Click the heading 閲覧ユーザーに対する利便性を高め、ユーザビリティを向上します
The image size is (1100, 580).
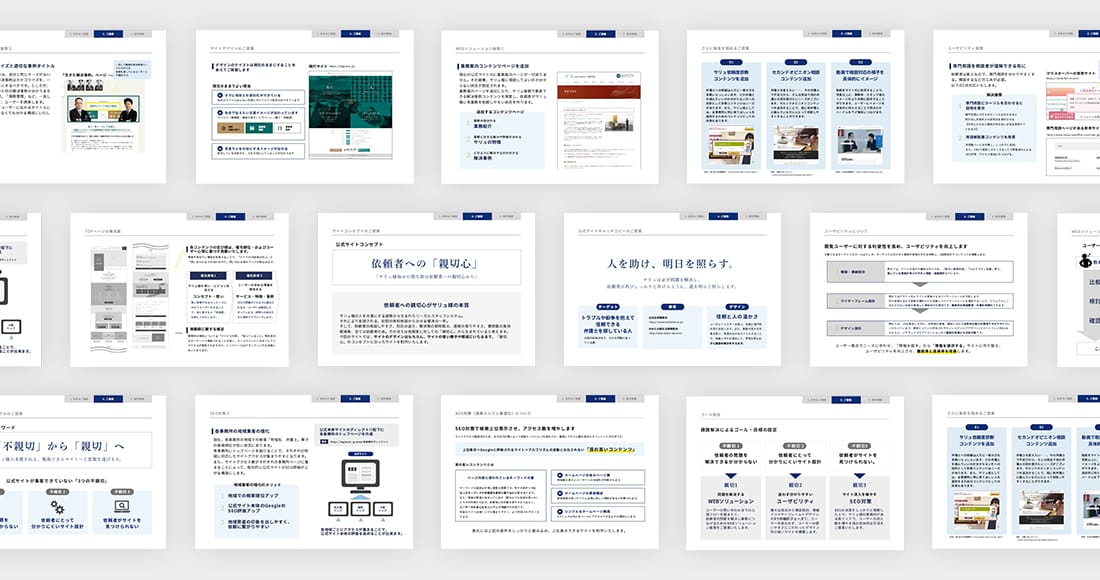[896, 246]
